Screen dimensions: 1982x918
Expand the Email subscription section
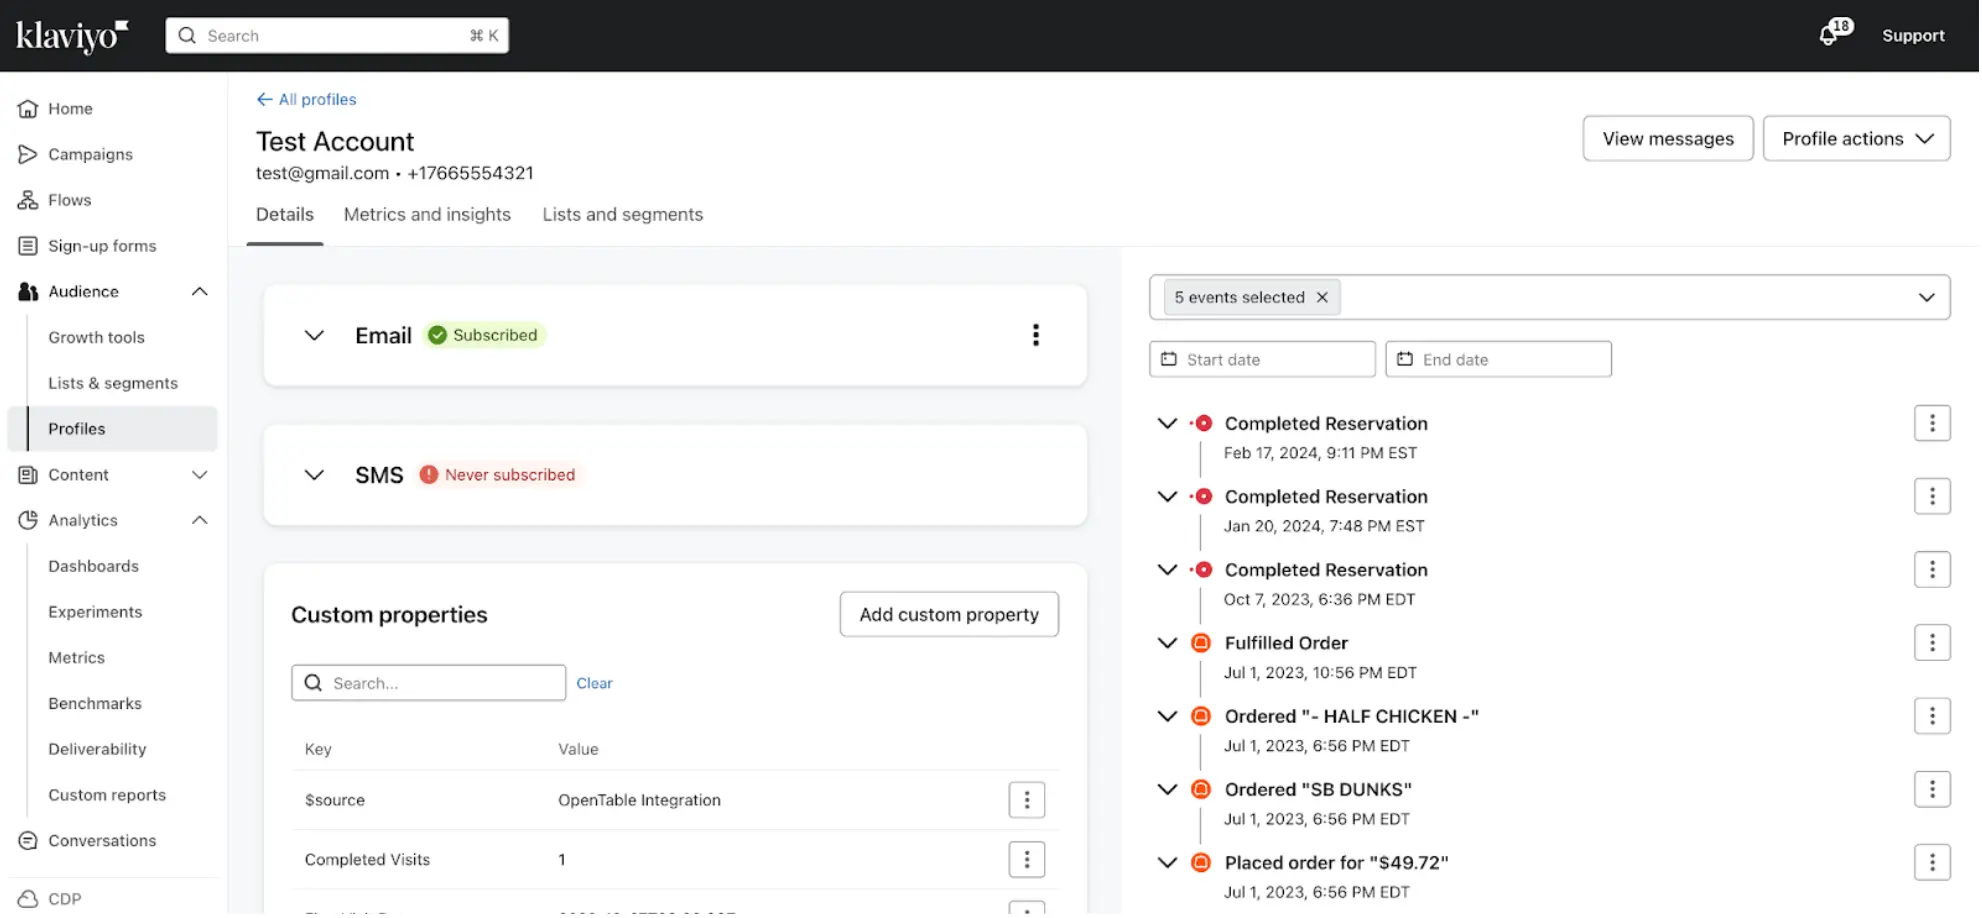point(314,336)
